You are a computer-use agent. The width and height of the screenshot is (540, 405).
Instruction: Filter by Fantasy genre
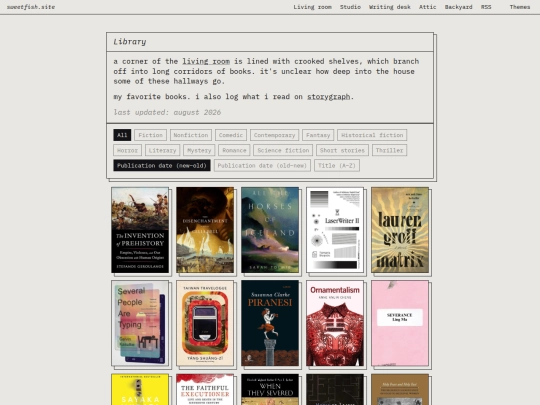click(318, 135)
